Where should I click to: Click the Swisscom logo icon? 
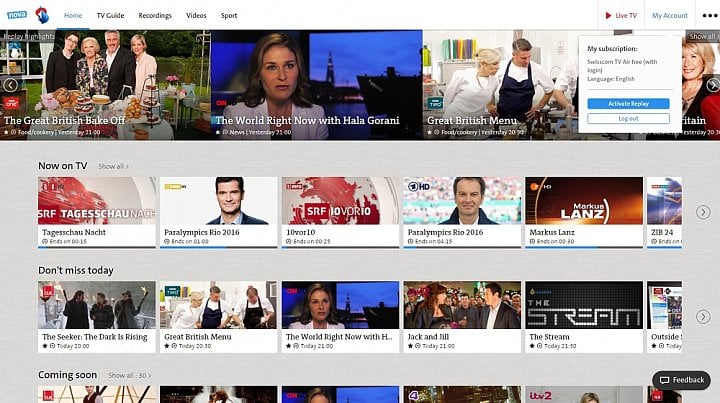[x=42, y=15]
